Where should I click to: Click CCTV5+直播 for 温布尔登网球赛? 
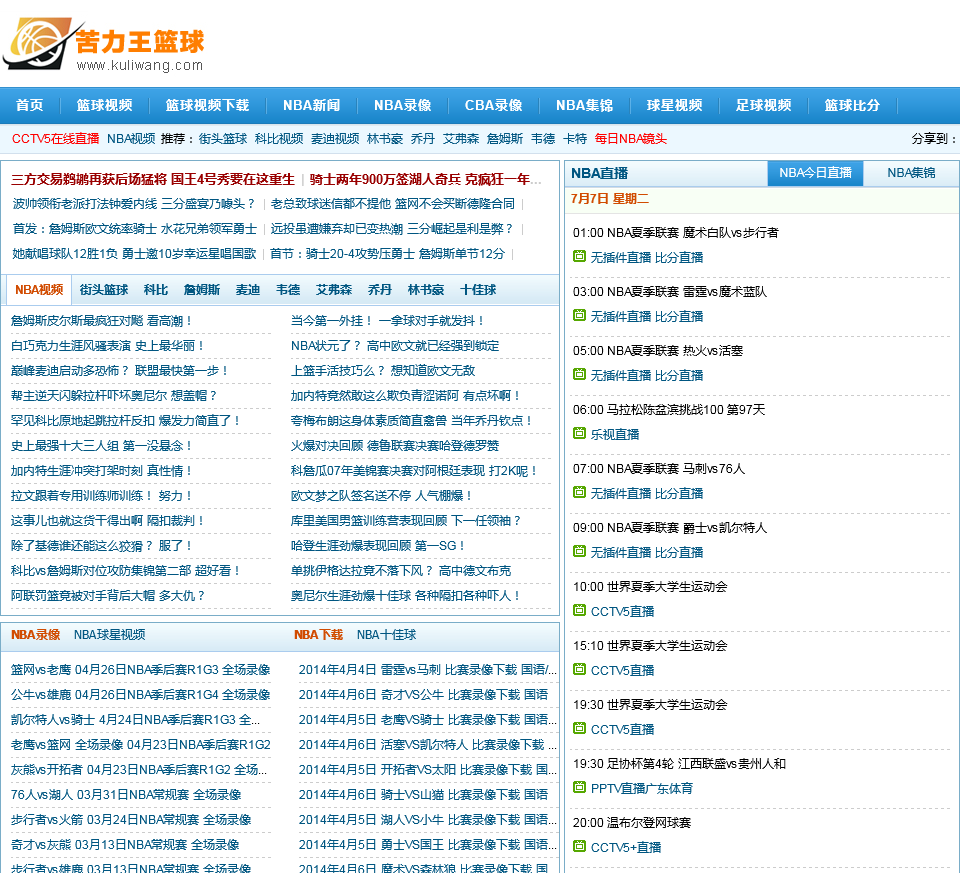(626, 847)
